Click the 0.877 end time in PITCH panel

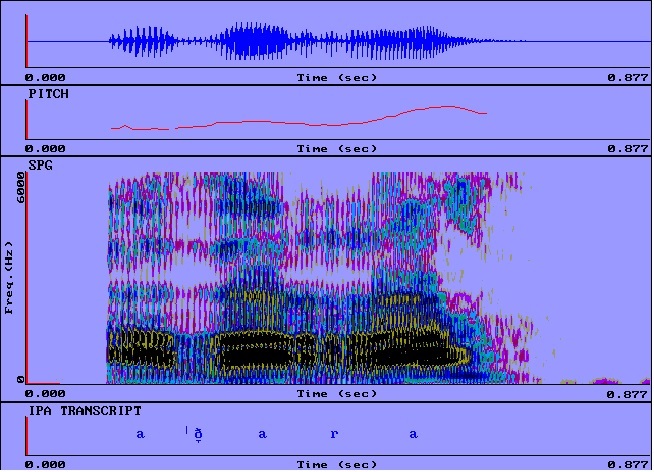(x=628, y=149)
